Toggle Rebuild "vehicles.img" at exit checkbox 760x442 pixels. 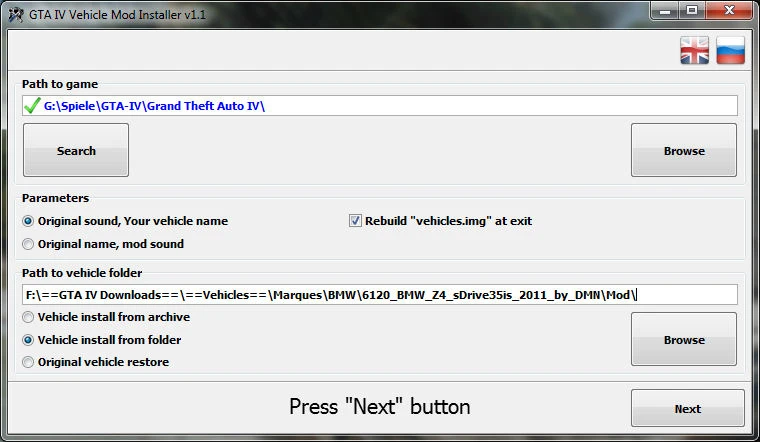click(x=355, y=221)
